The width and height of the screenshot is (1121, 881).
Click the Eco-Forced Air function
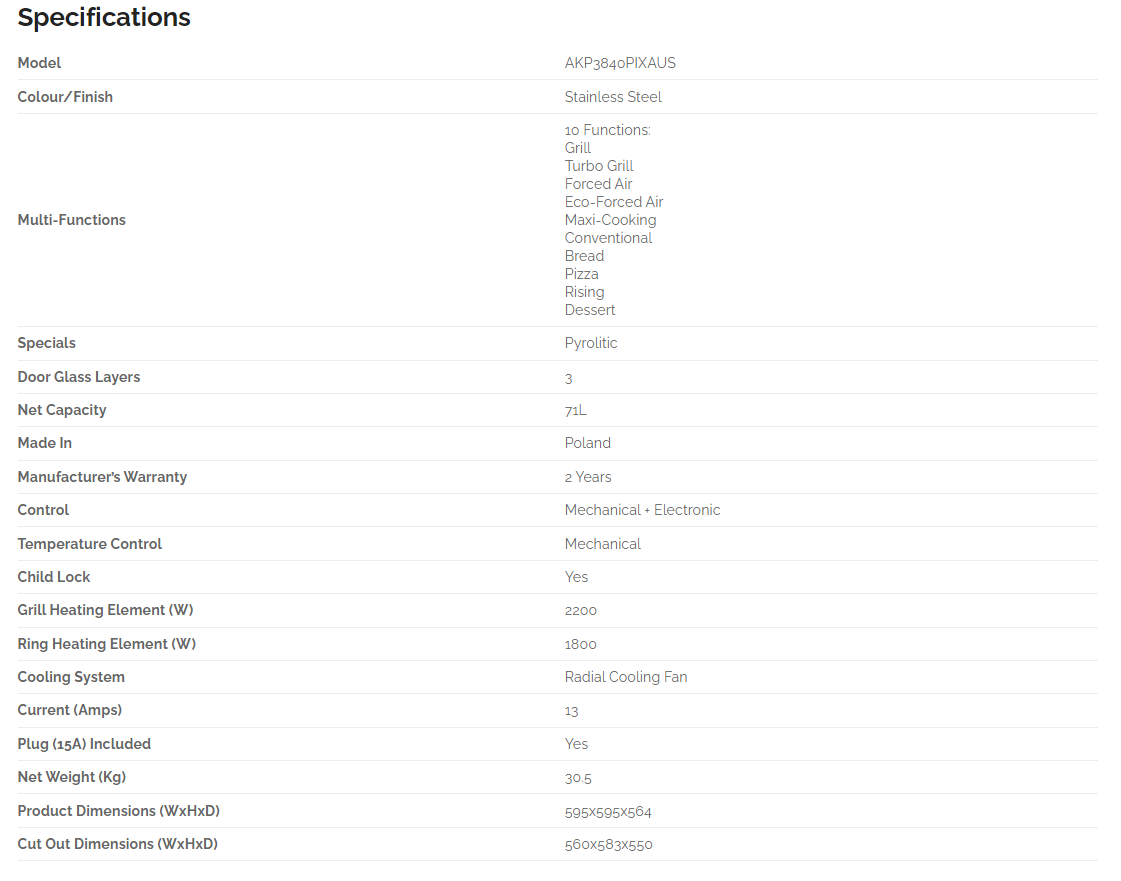coord(613,202)
